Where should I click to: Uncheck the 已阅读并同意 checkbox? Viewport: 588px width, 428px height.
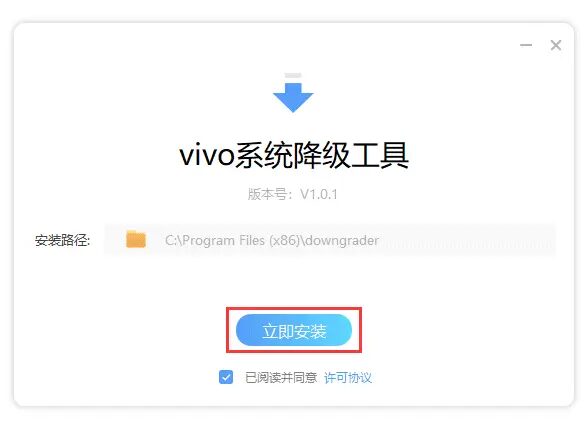(x=226, y=377)
